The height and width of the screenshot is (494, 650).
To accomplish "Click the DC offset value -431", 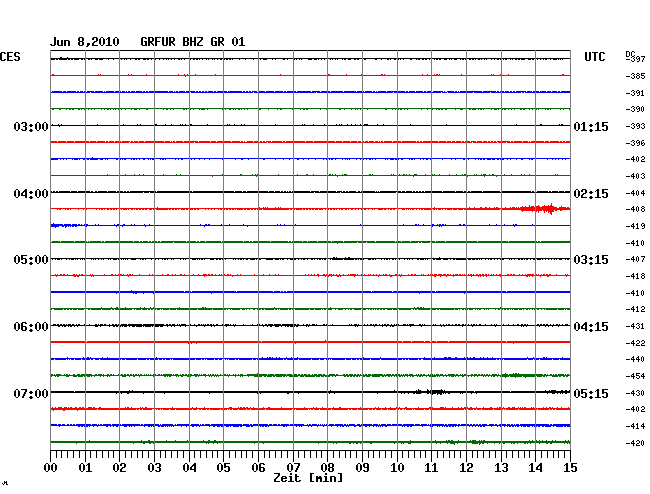I will click(635, 326).
